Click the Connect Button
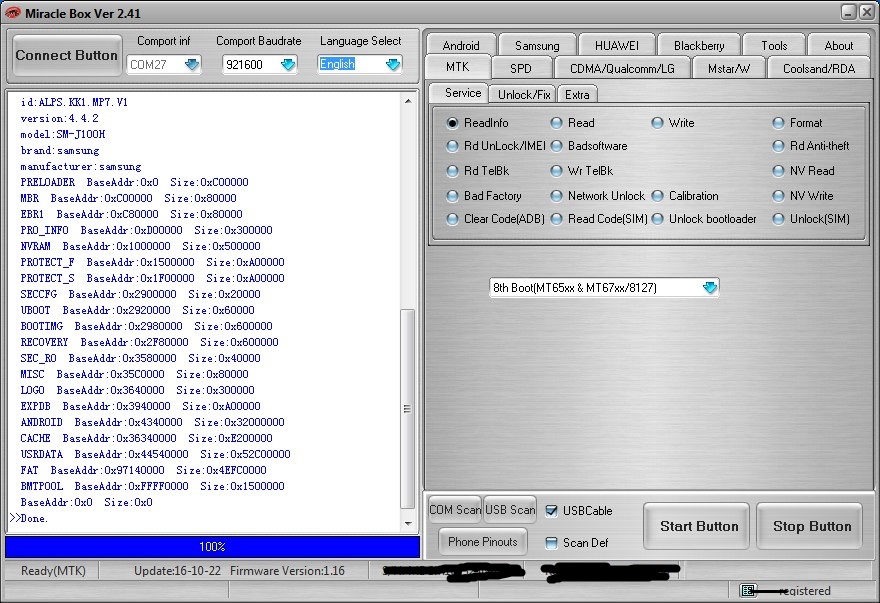Screen dimensions: 880x603 [x=67, y=55]
